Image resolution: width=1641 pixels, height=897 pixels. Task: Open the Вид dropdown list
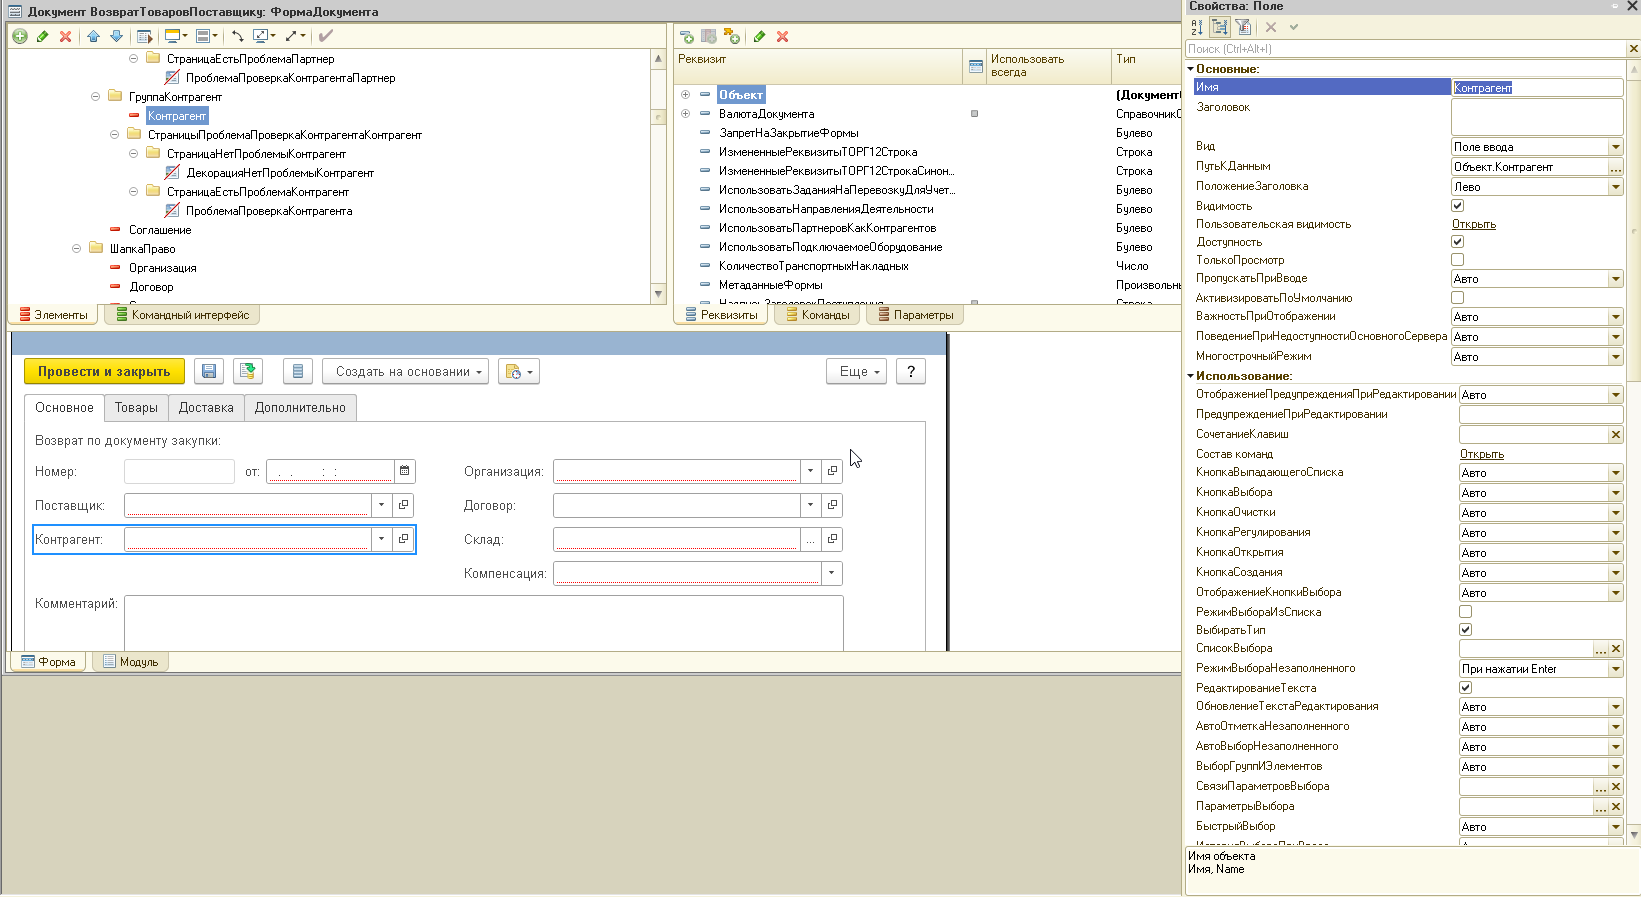(1615, 147)
